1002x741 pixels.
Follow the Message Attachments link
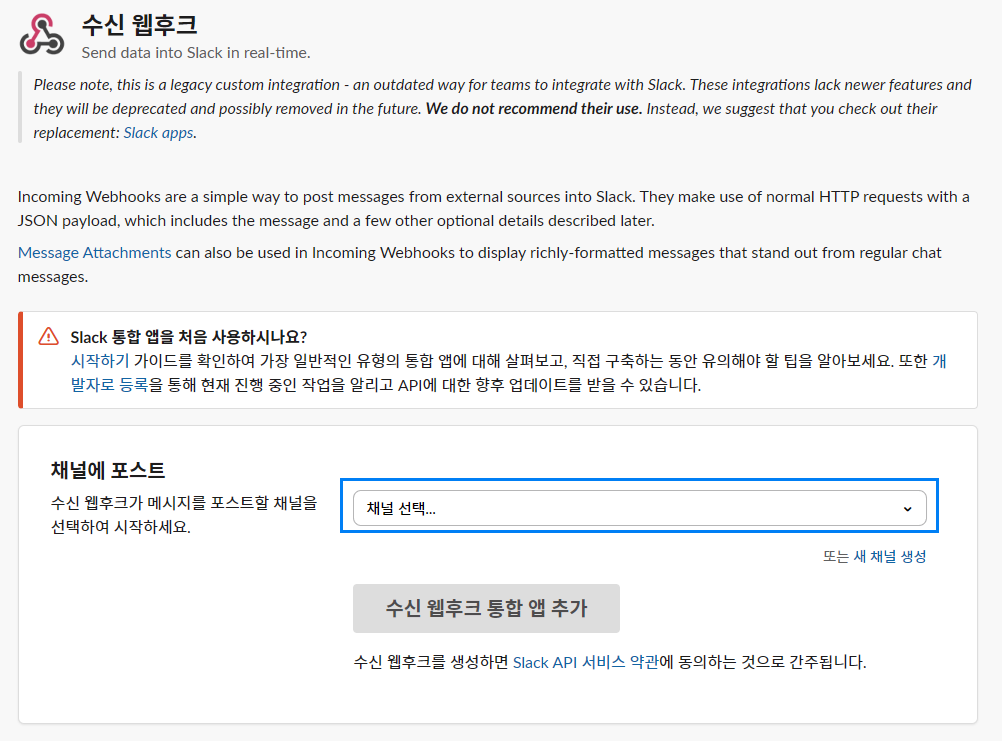click(x=95, y=253)
